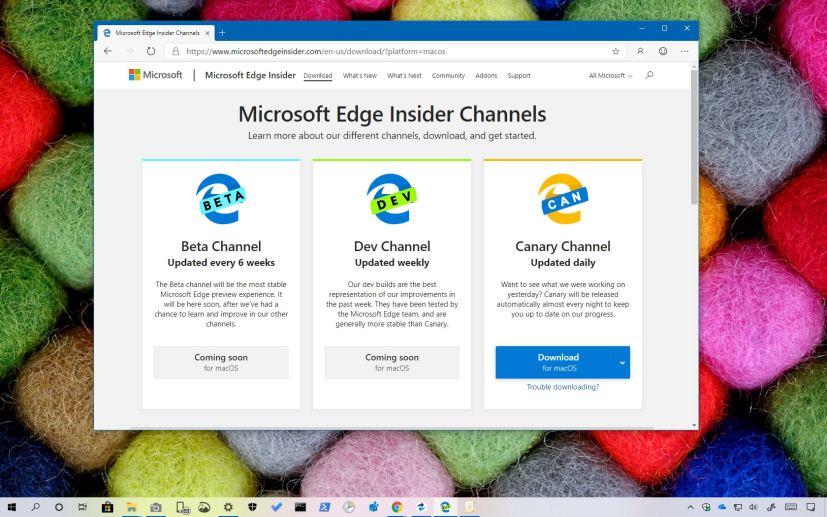
Task: Open the Windows Start menu
Action: (11, 508)
